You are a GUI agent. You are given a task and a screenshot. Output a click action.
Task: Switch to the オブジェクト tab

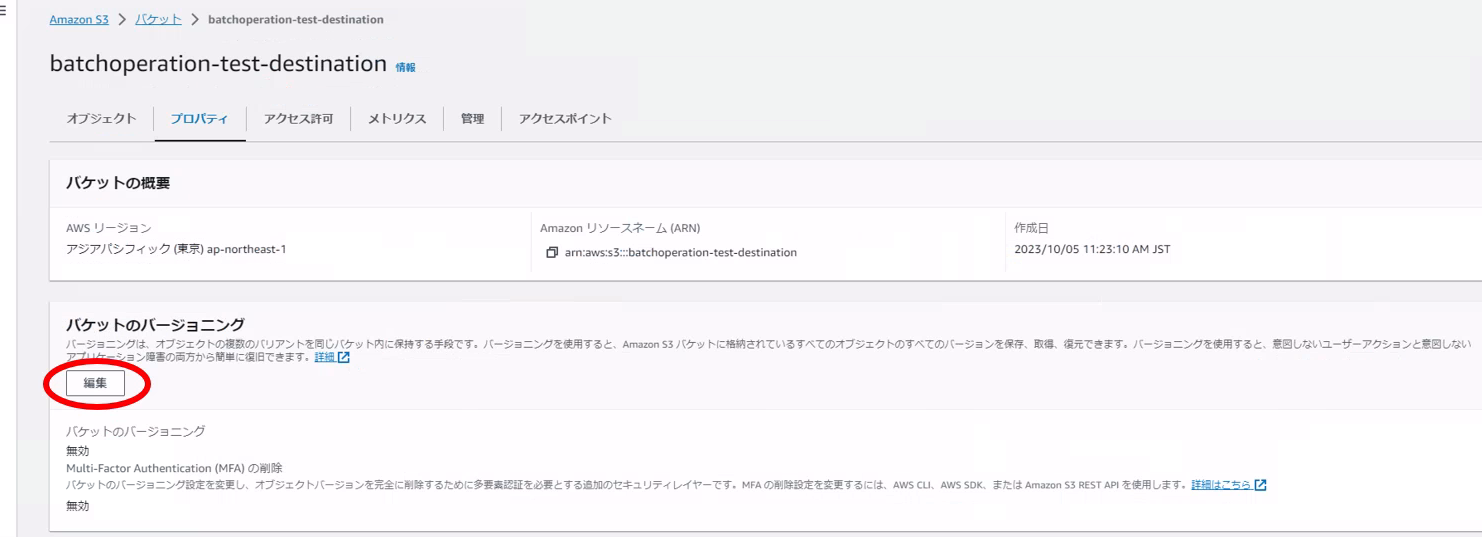102,119
